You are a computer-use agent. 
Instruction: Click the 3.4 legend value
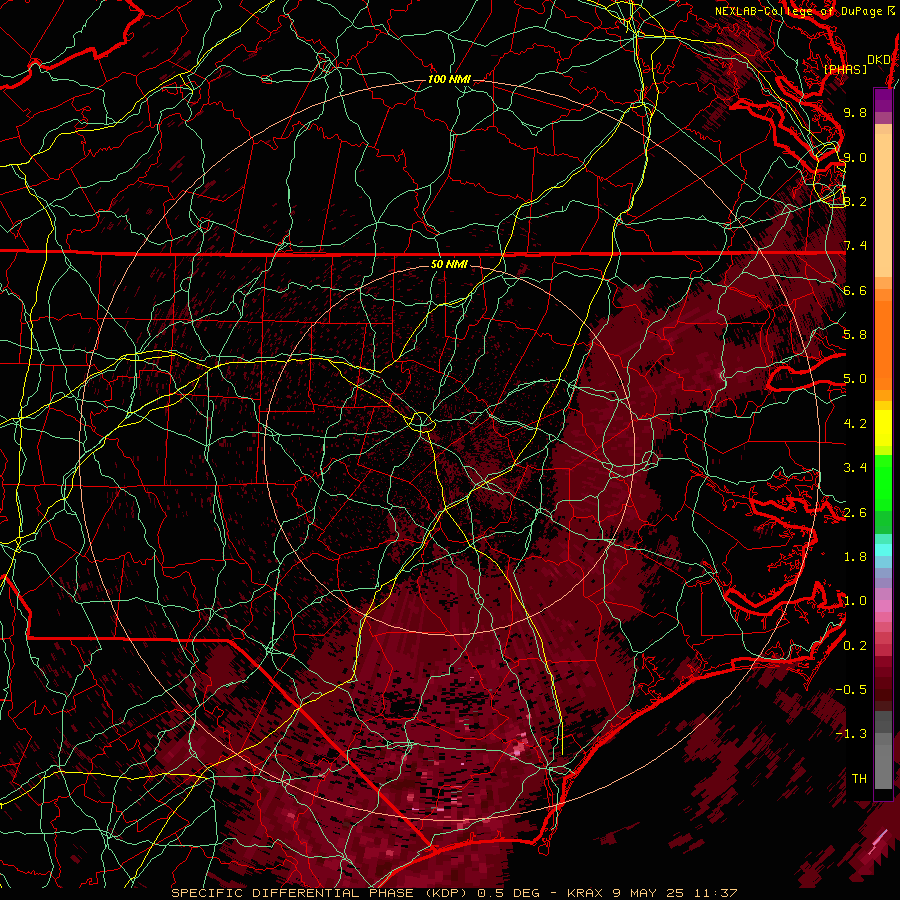pyautogui.click(x=855, y=468)
